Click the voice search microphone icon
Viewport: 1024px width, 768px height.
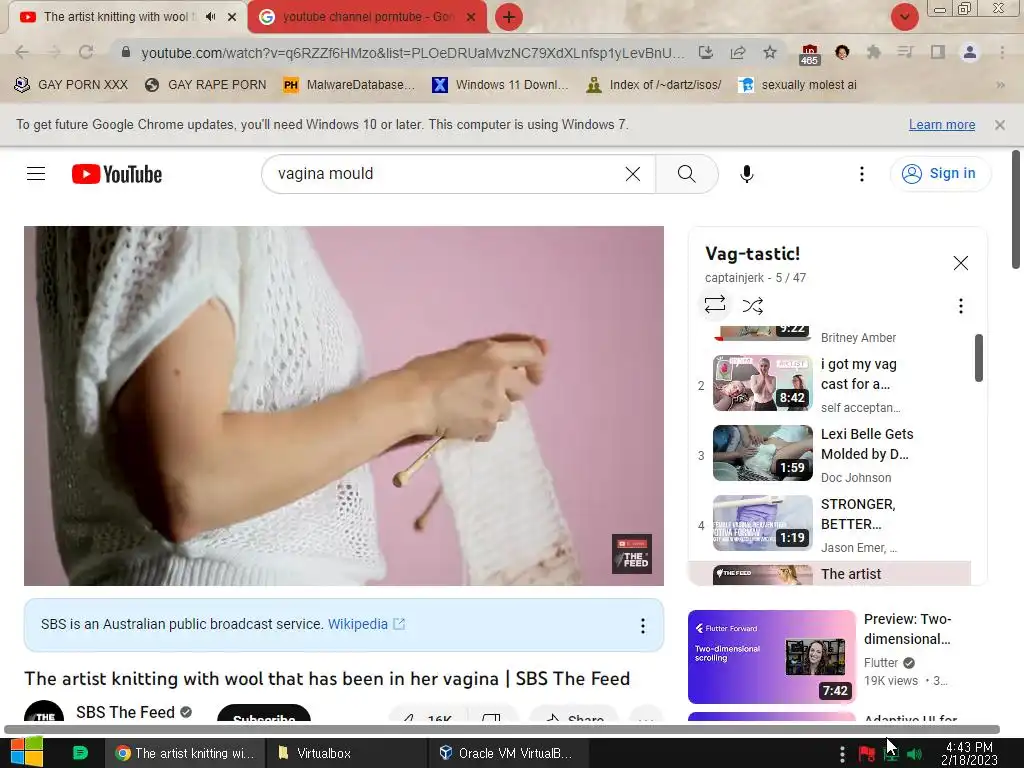746,174
